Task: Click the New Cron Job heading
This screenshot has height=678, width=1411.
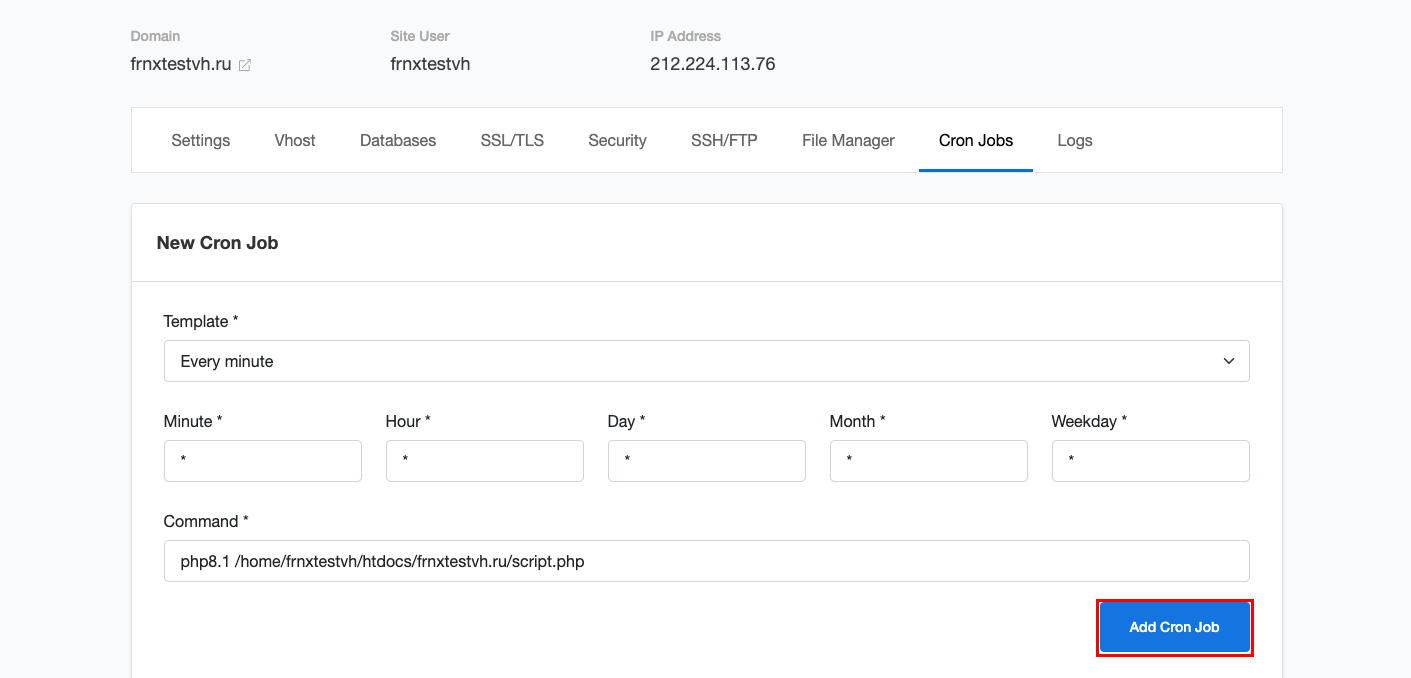Action: (x=217, y=243)
